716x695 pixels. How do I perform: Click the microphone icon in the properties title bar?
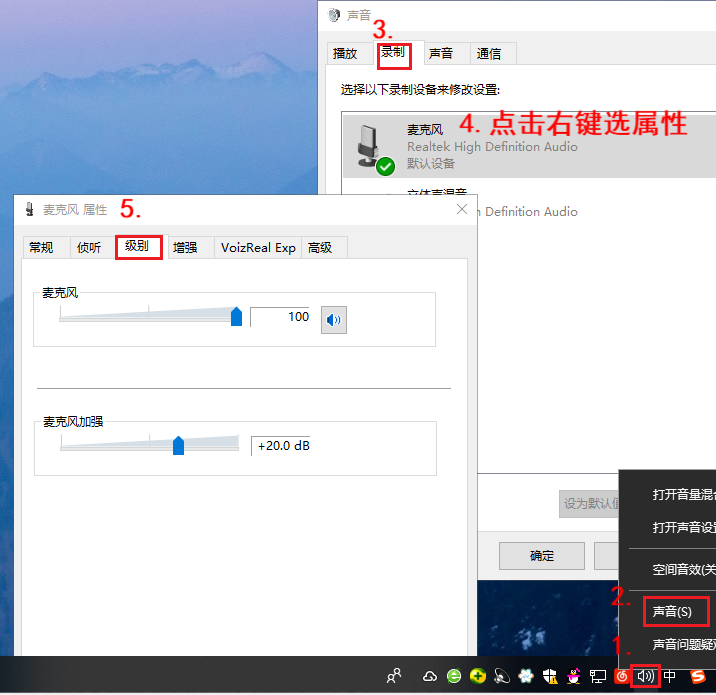click(x=30, y=209)
